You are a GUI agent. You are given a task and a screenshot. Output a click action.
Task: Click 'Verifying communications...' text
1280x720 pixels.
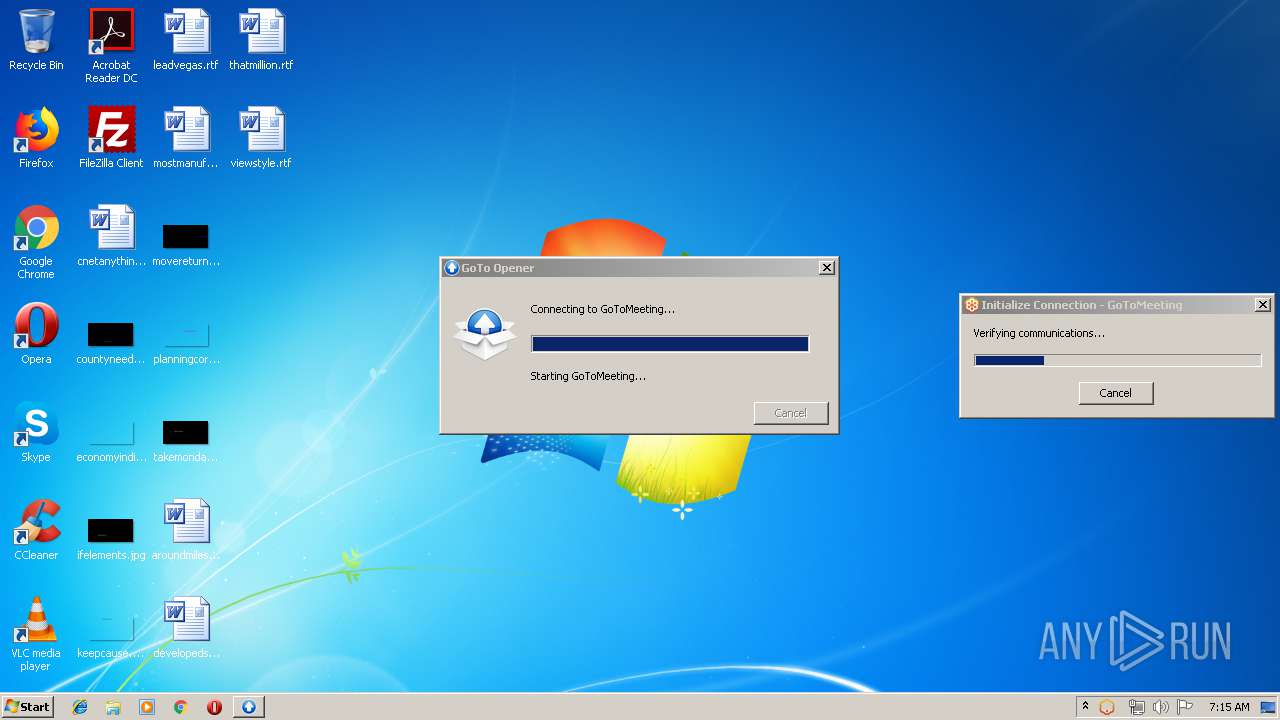tap(1039, 333)
